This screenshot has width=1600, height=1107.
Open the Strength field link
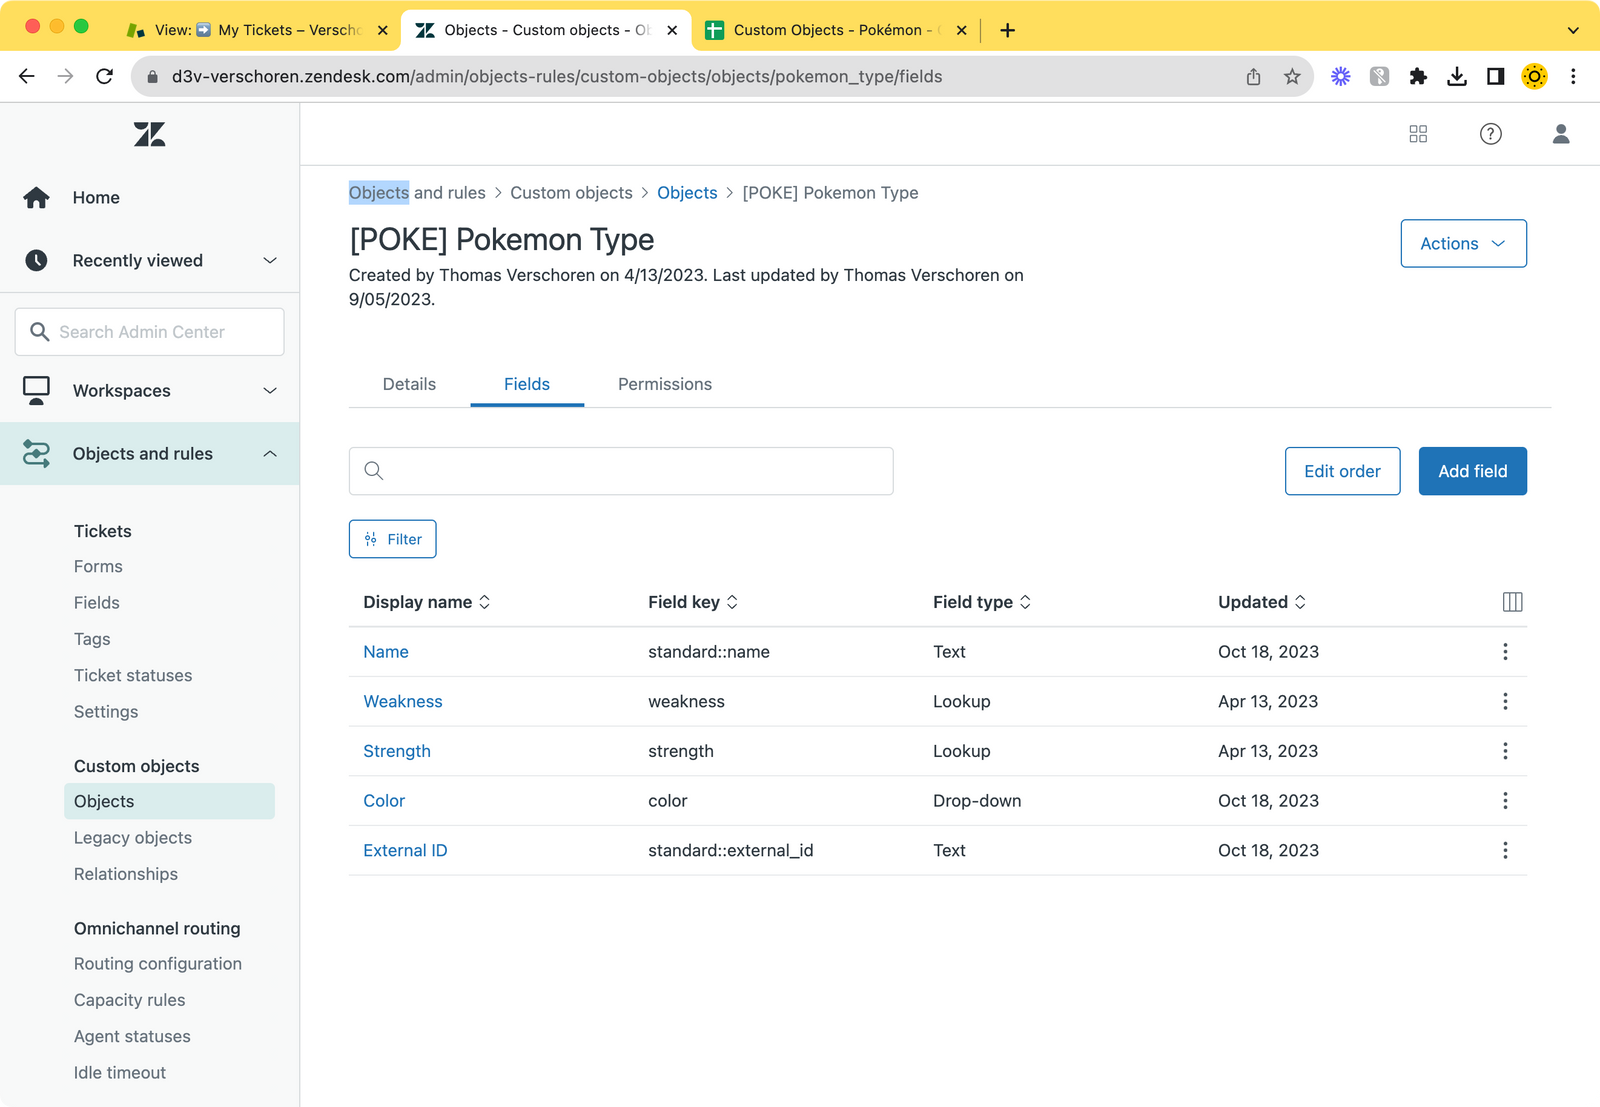397,750
